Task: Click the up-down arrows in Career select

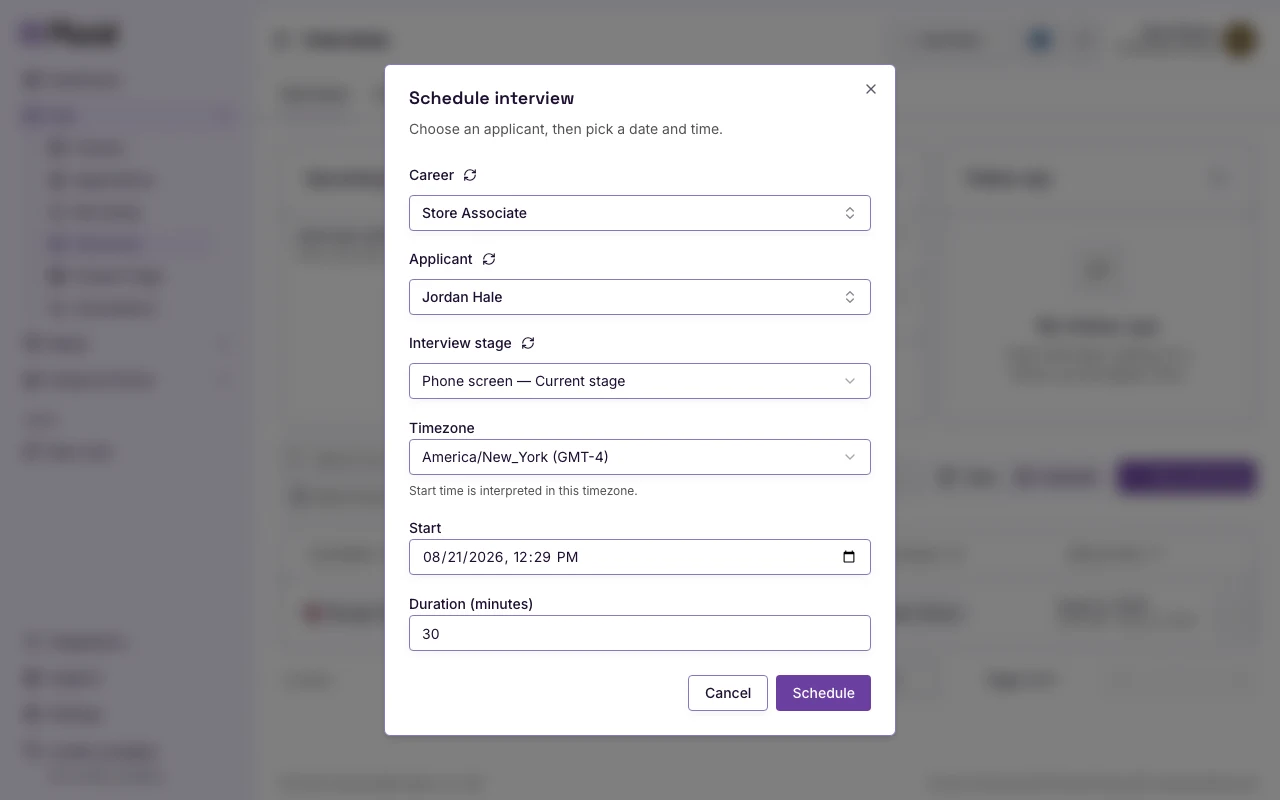Action: (x=850, y=213)
